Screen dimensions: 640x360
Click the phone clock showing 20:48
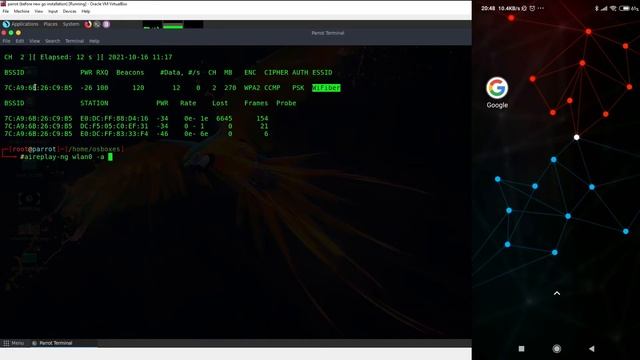pos(488,8)
